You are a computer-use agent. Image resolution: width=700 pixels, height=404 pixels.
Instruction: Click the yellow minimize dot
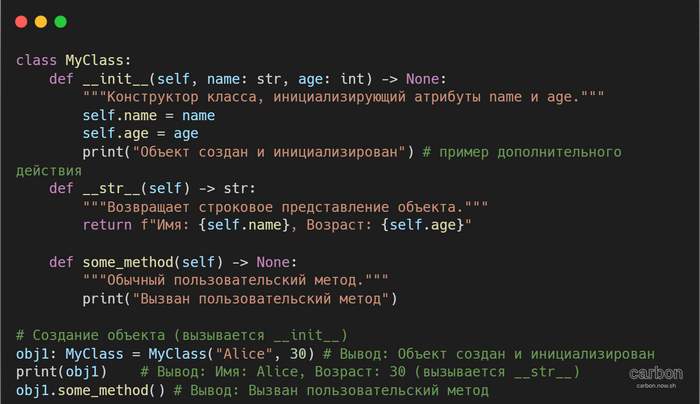pos(40,21)
